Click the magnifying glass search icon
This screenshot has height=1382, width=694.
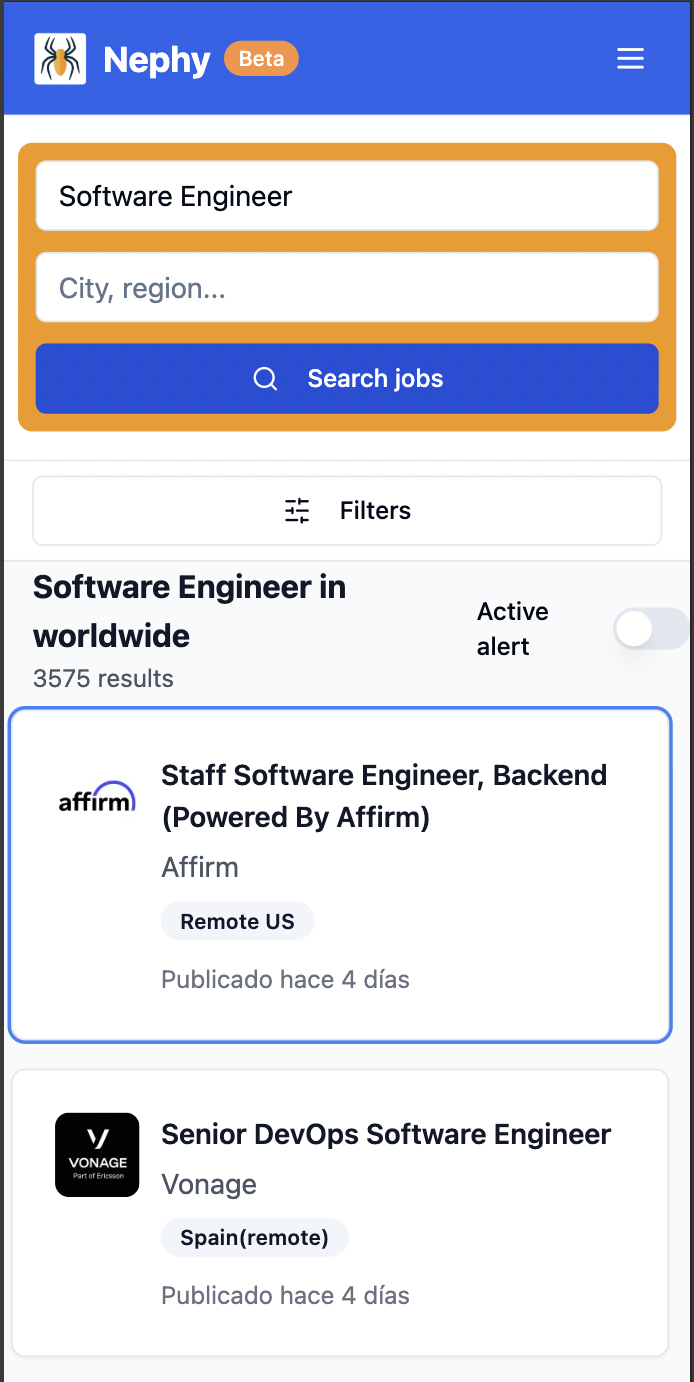[265, 378]
